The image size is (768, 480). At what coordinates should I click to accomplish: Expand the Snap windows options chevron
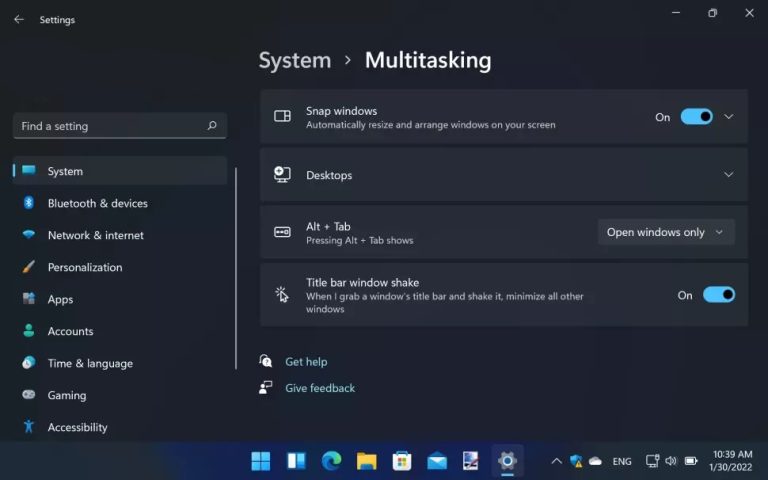pyautogui.click(x=729, y=117)
